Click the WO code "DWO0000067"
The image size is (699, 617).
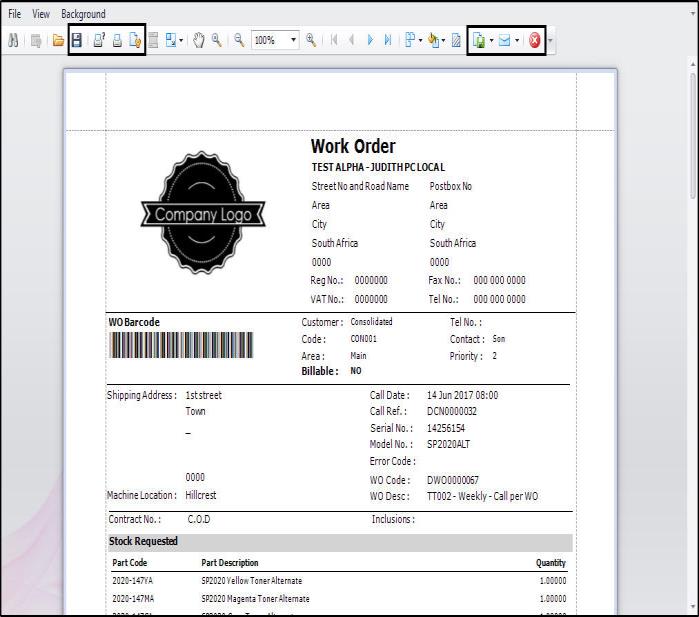pyautogui.click(x=453, y=480)
